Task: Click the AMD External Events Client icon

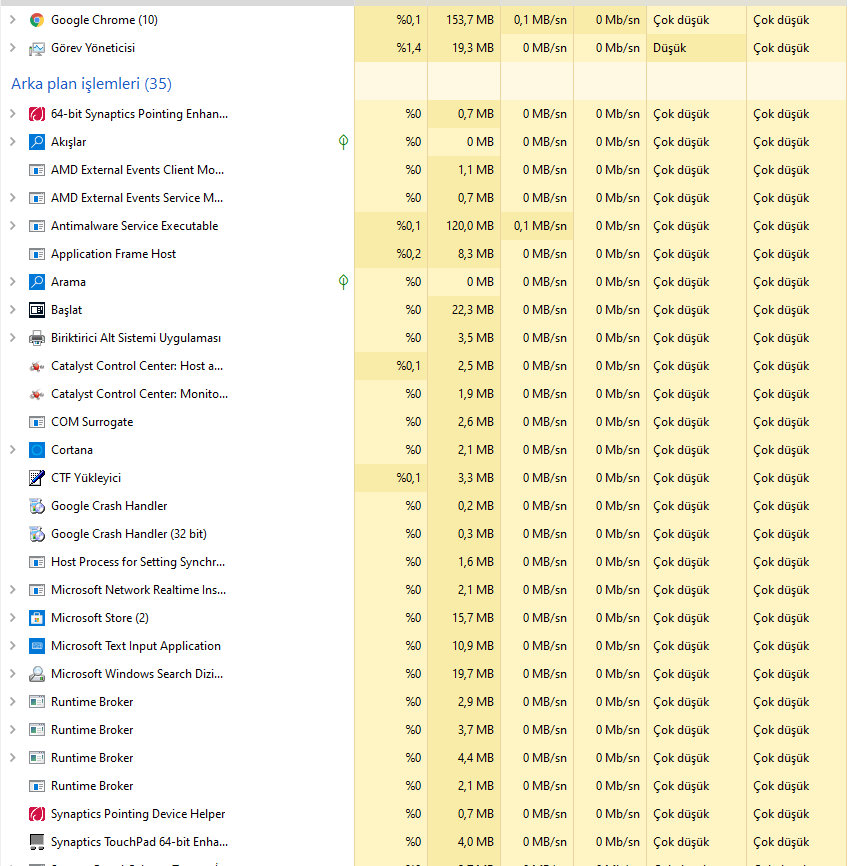Action: (x=36, y=170)
